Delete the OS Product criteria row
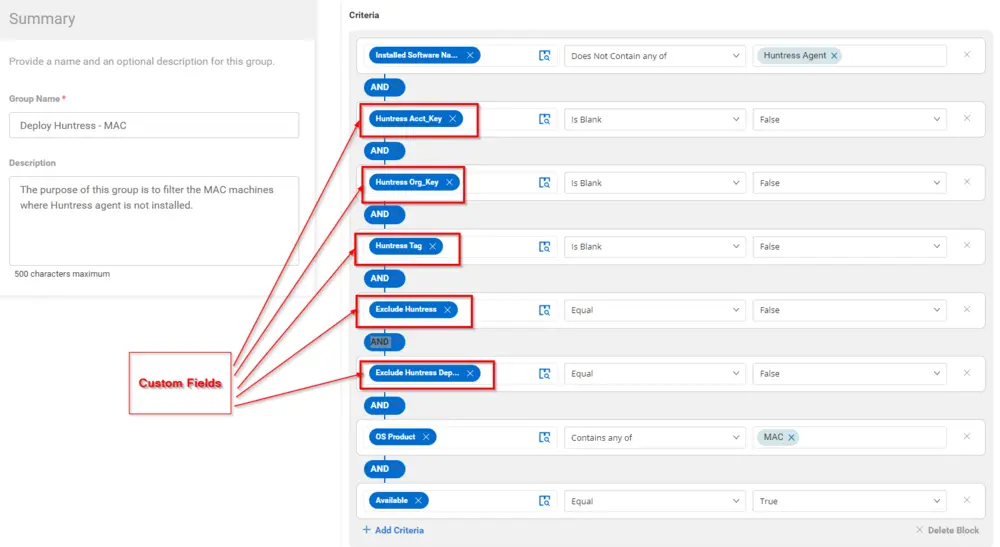This screenshot has height=547, width=1000. tap(967, 437)
